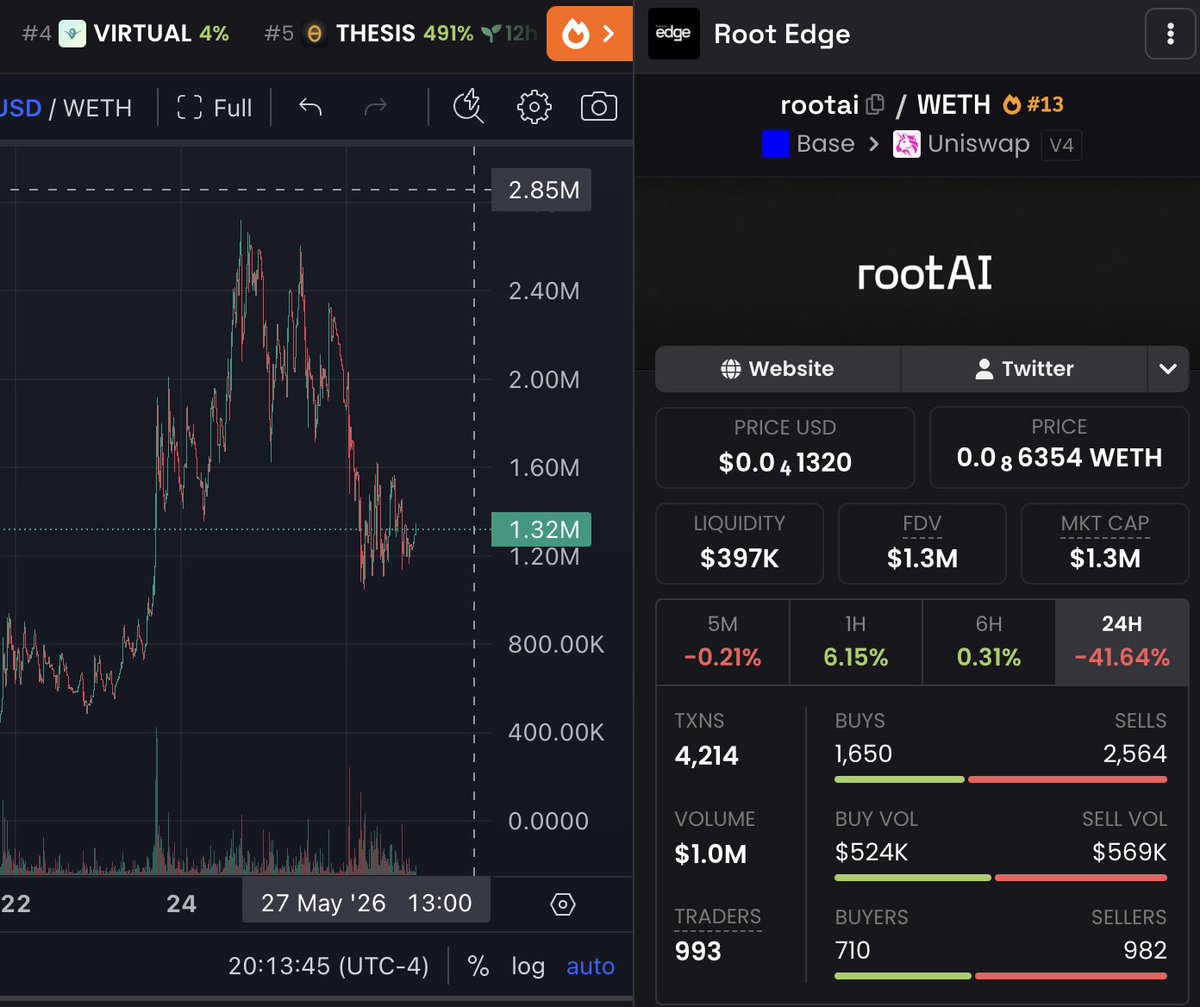Redo the chart action

[x=375, y=107]
